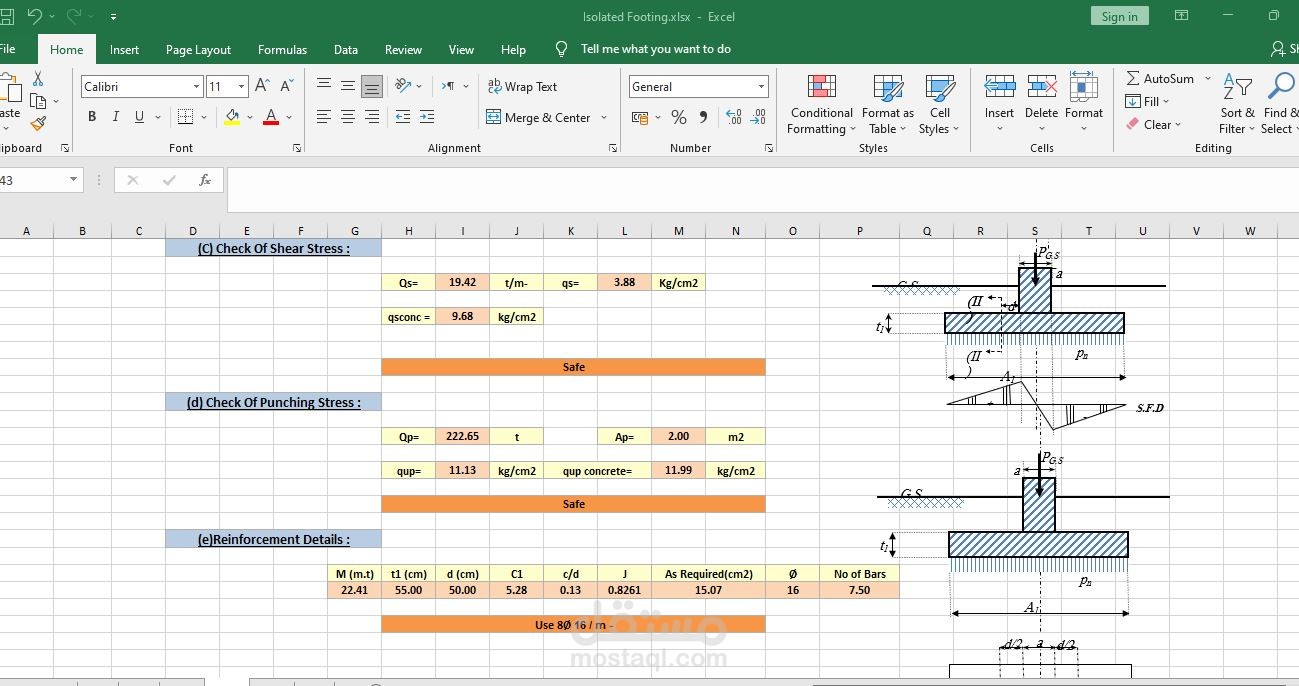Open the Name Box dropdown arrow
1299x686 pixels.
click(x=73, y=180)
